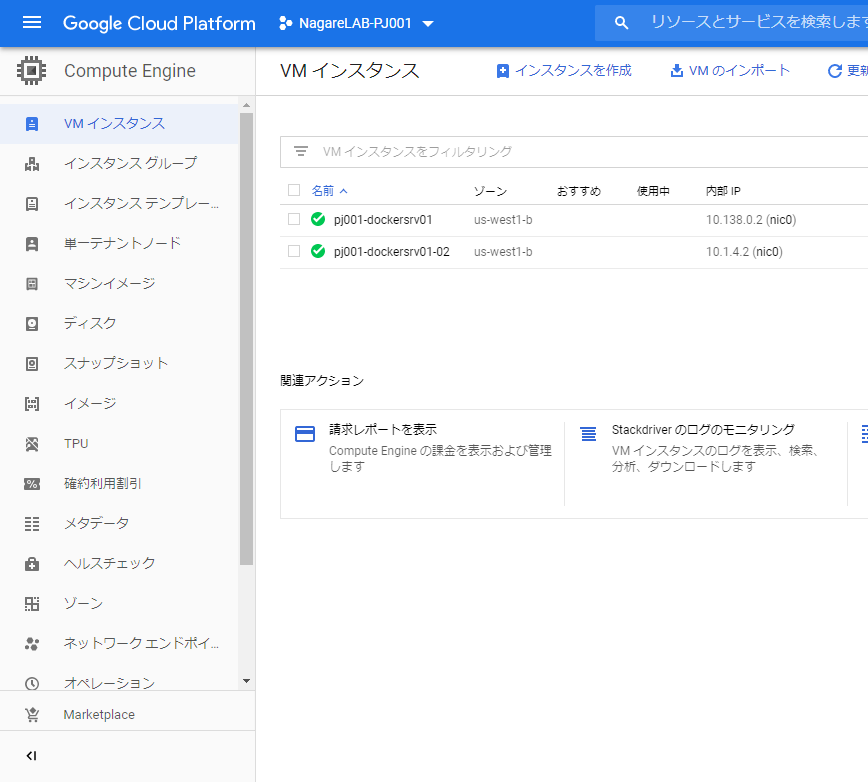Click the 更新 refresh button
Viewport: 868px width, 782px height.
pyautogui.click(x=848, y=71)
